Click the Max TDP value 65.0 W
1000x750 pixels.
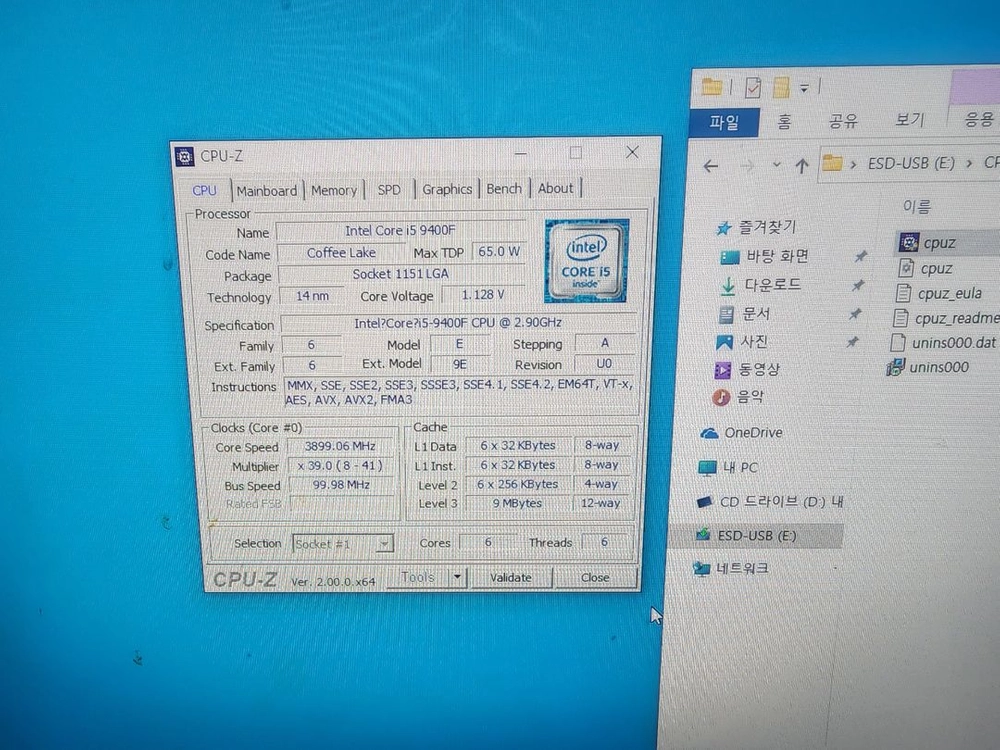click(x=499, y=252)
